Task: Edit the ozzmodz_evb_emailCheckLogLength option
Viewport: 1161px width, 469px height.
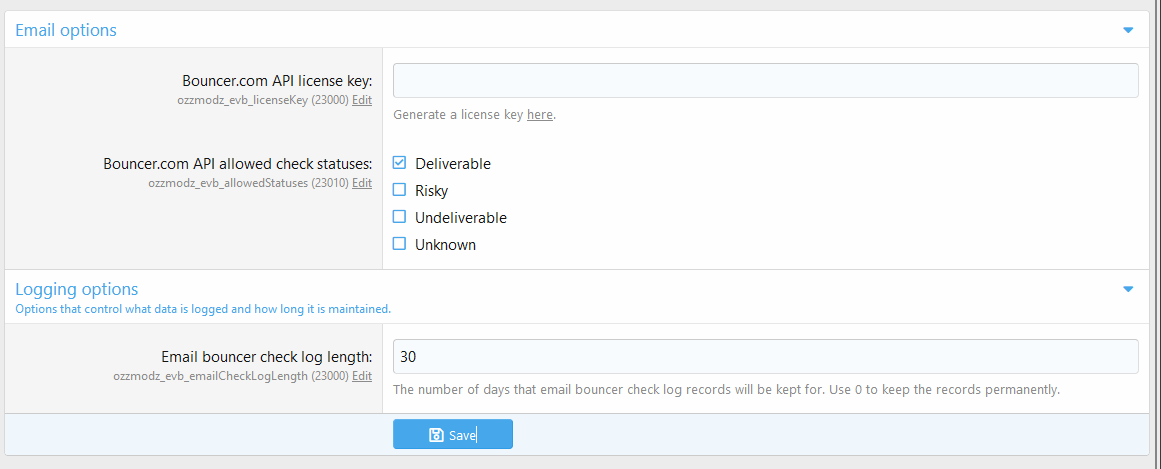Action: [362, 376]
